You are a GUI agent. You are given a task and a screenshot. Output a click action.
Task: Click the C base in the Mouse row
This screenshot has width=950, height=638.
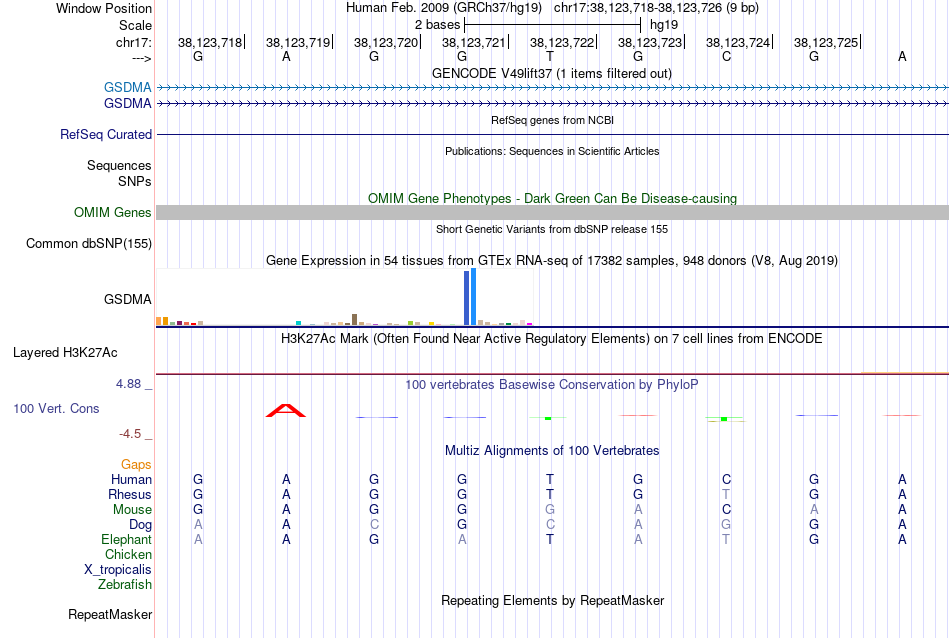click(726, 510)
